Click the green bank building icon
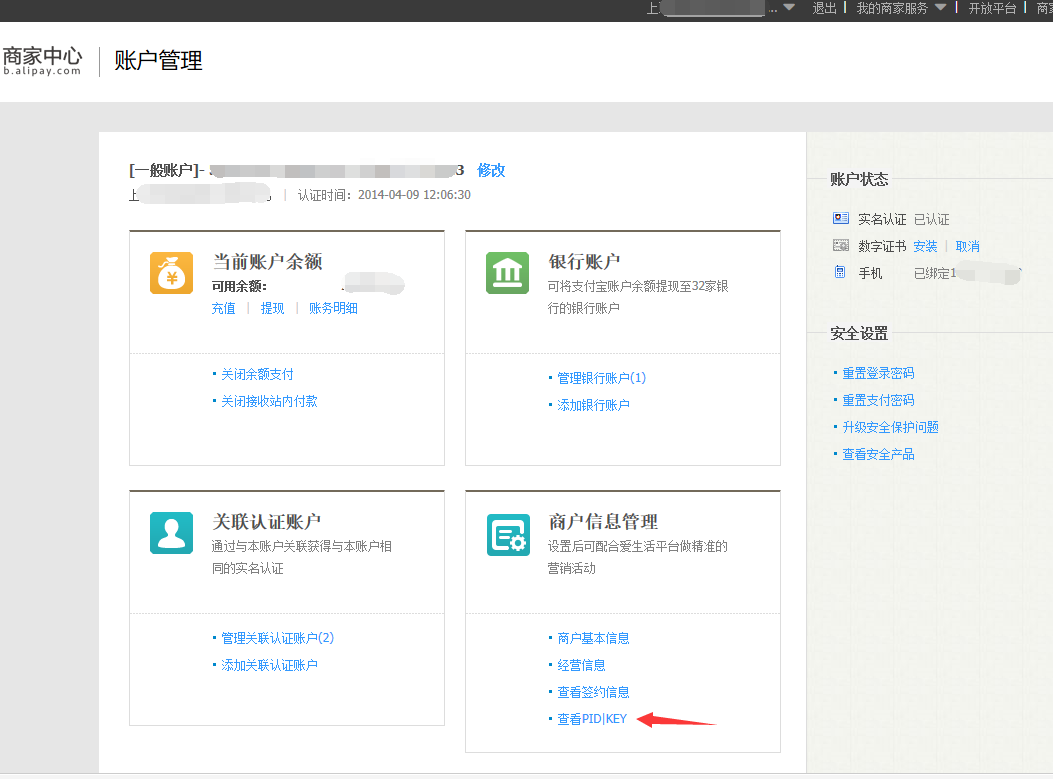This screenshot has height=779, width=1053. (x=507, y=273)
